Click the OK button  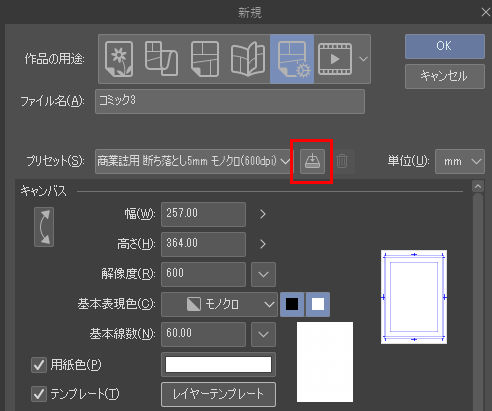pos(445,46)
